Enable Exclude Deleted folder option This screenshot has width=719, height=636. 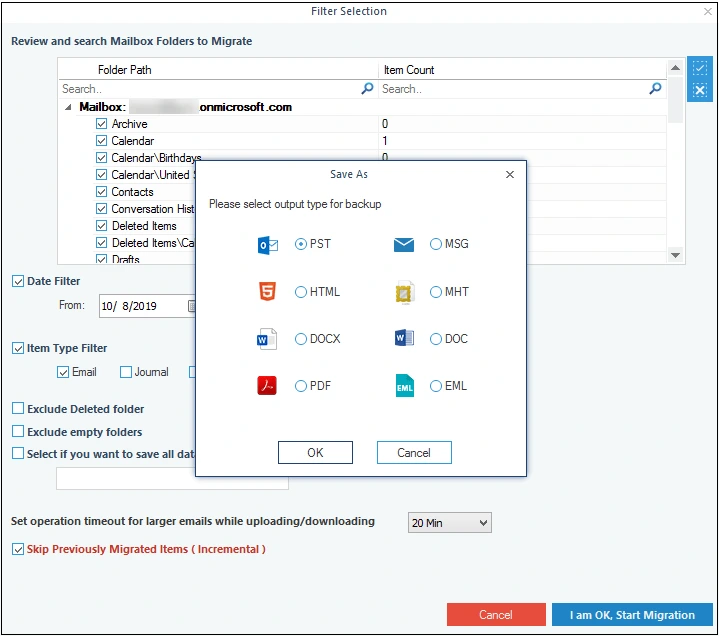tap(18, 408)
